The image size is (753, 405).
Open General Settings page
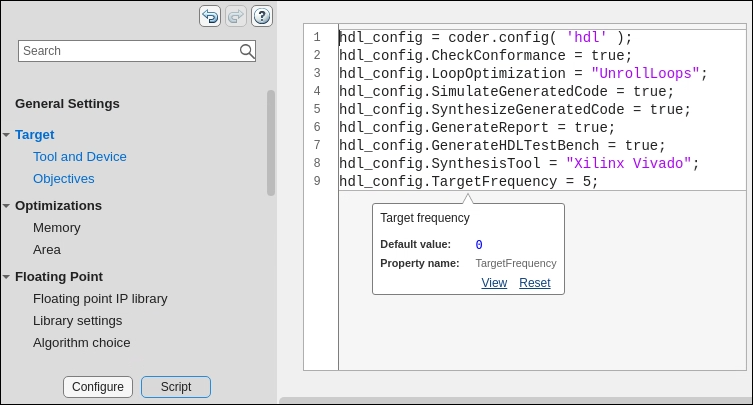(67, 103)
